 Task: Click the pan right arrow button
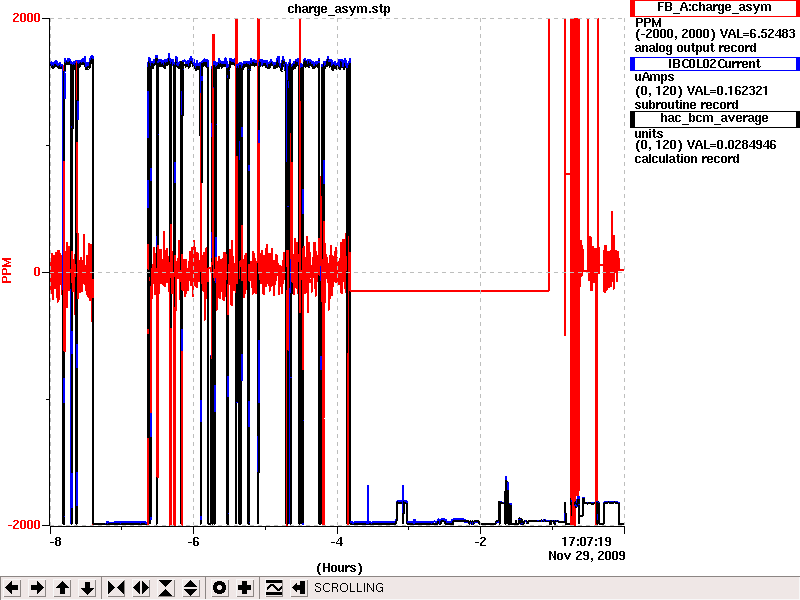37,588
